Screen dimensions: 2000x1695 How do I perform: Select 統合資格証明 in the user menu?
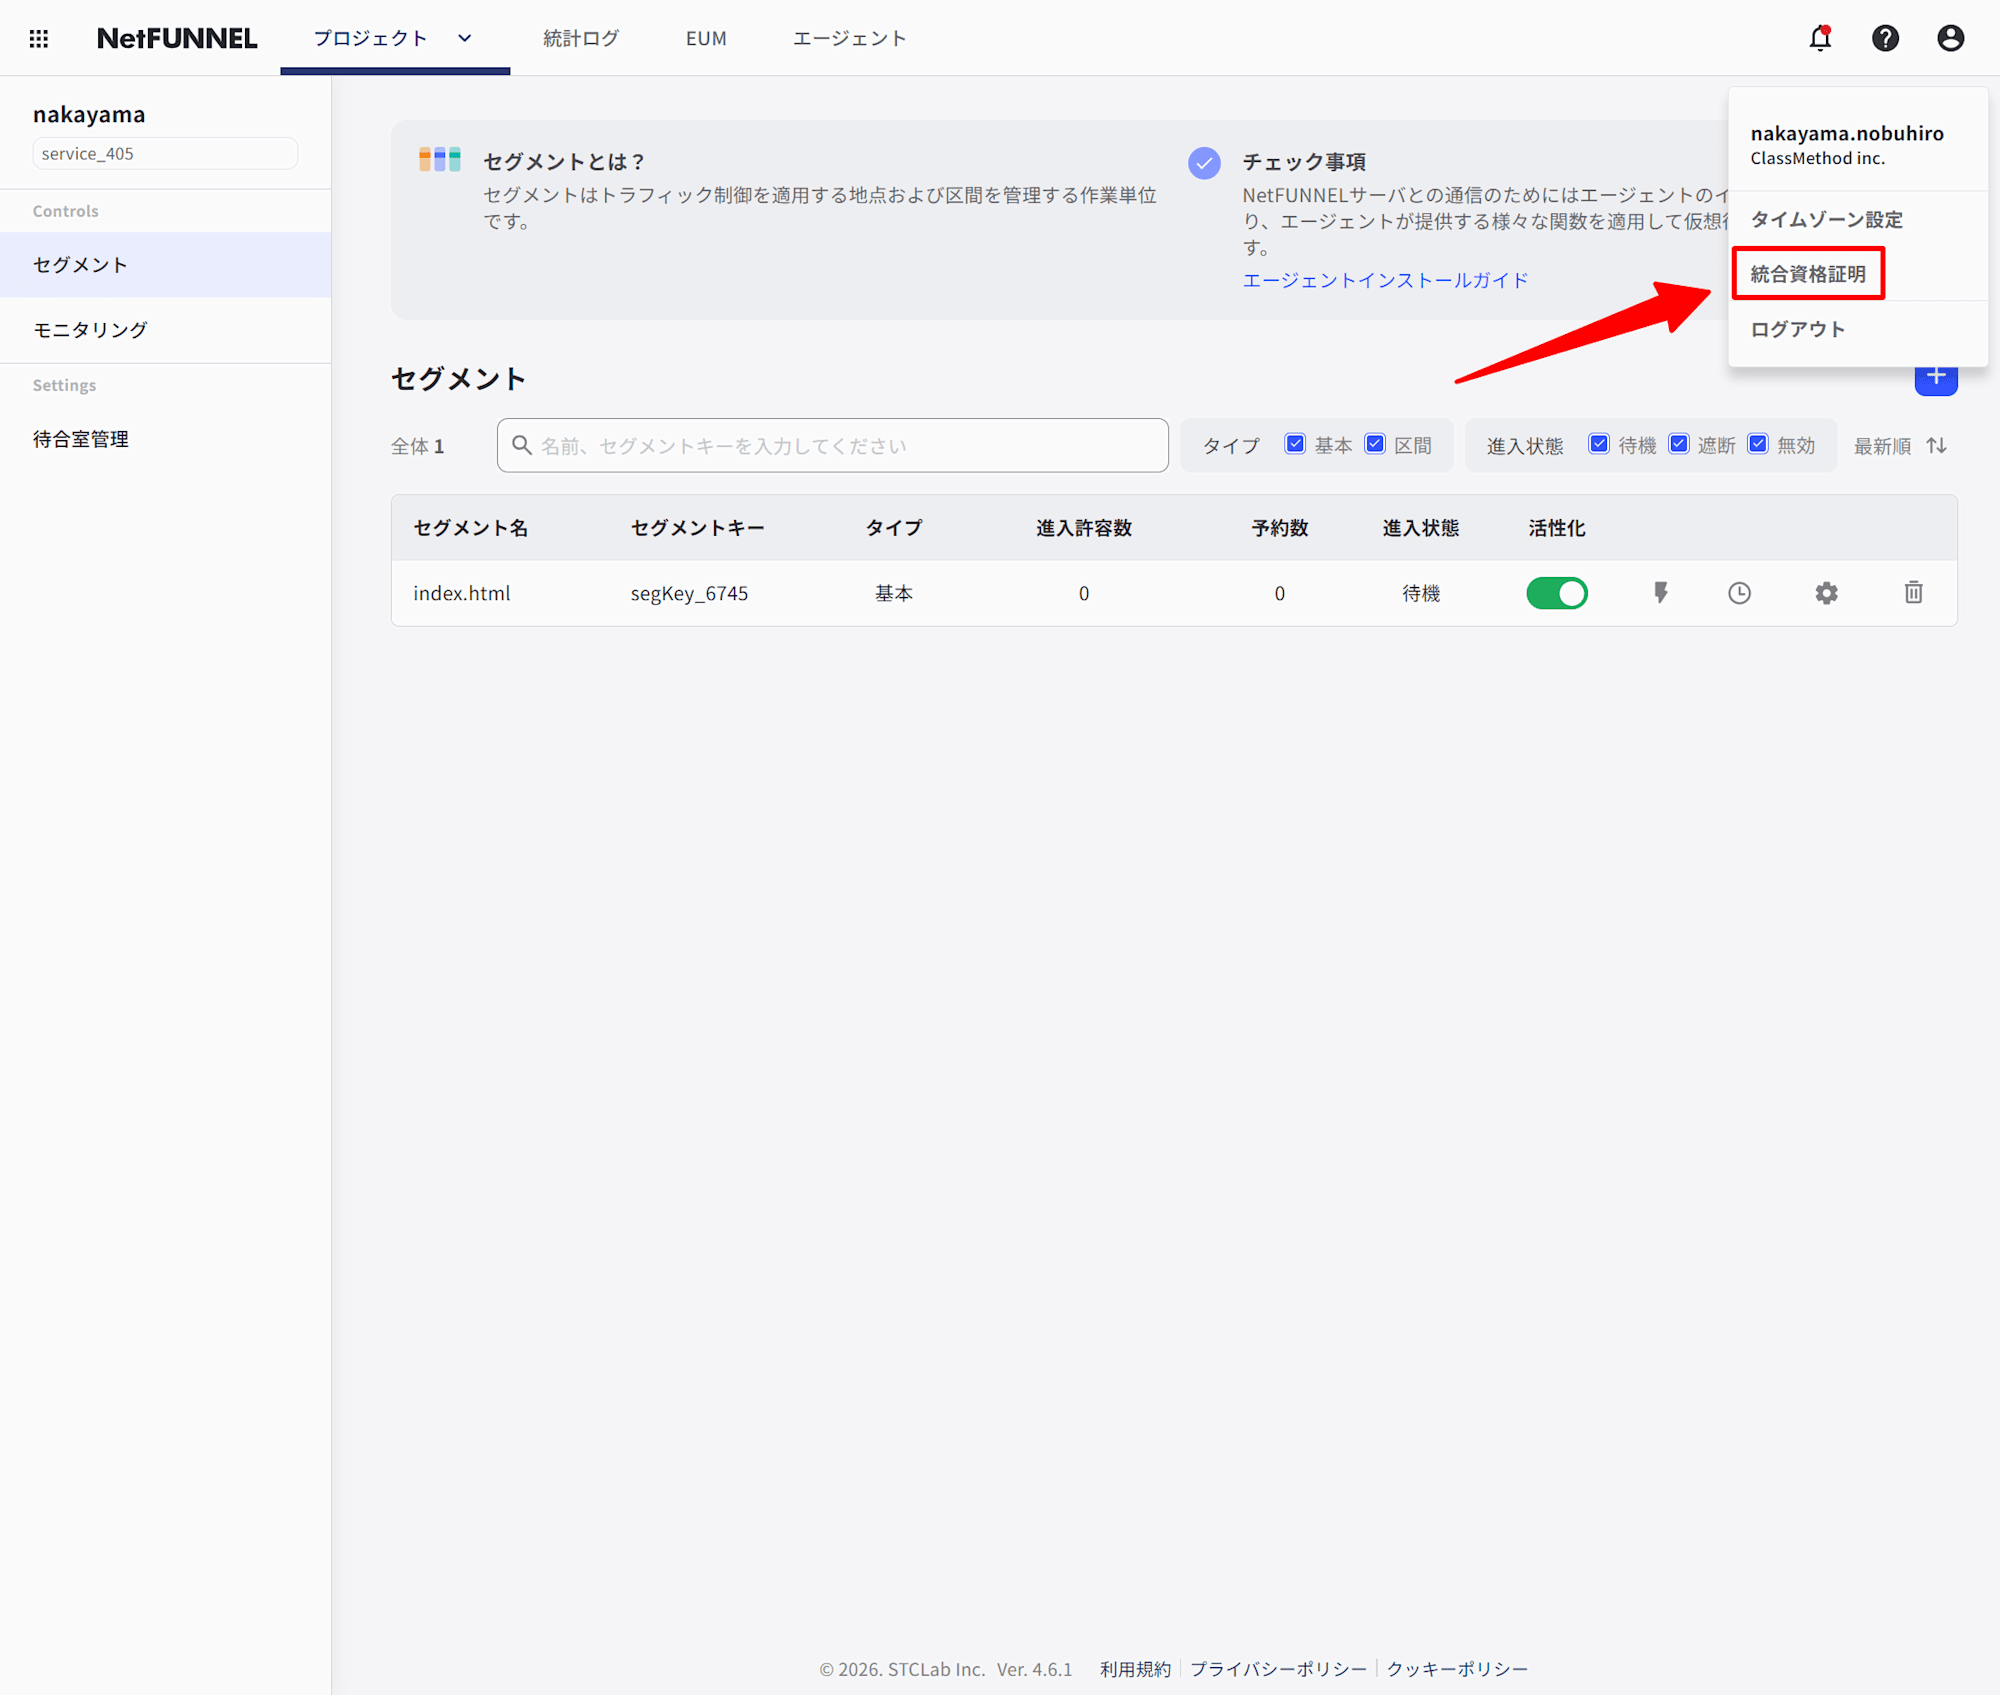point(1808,274)
